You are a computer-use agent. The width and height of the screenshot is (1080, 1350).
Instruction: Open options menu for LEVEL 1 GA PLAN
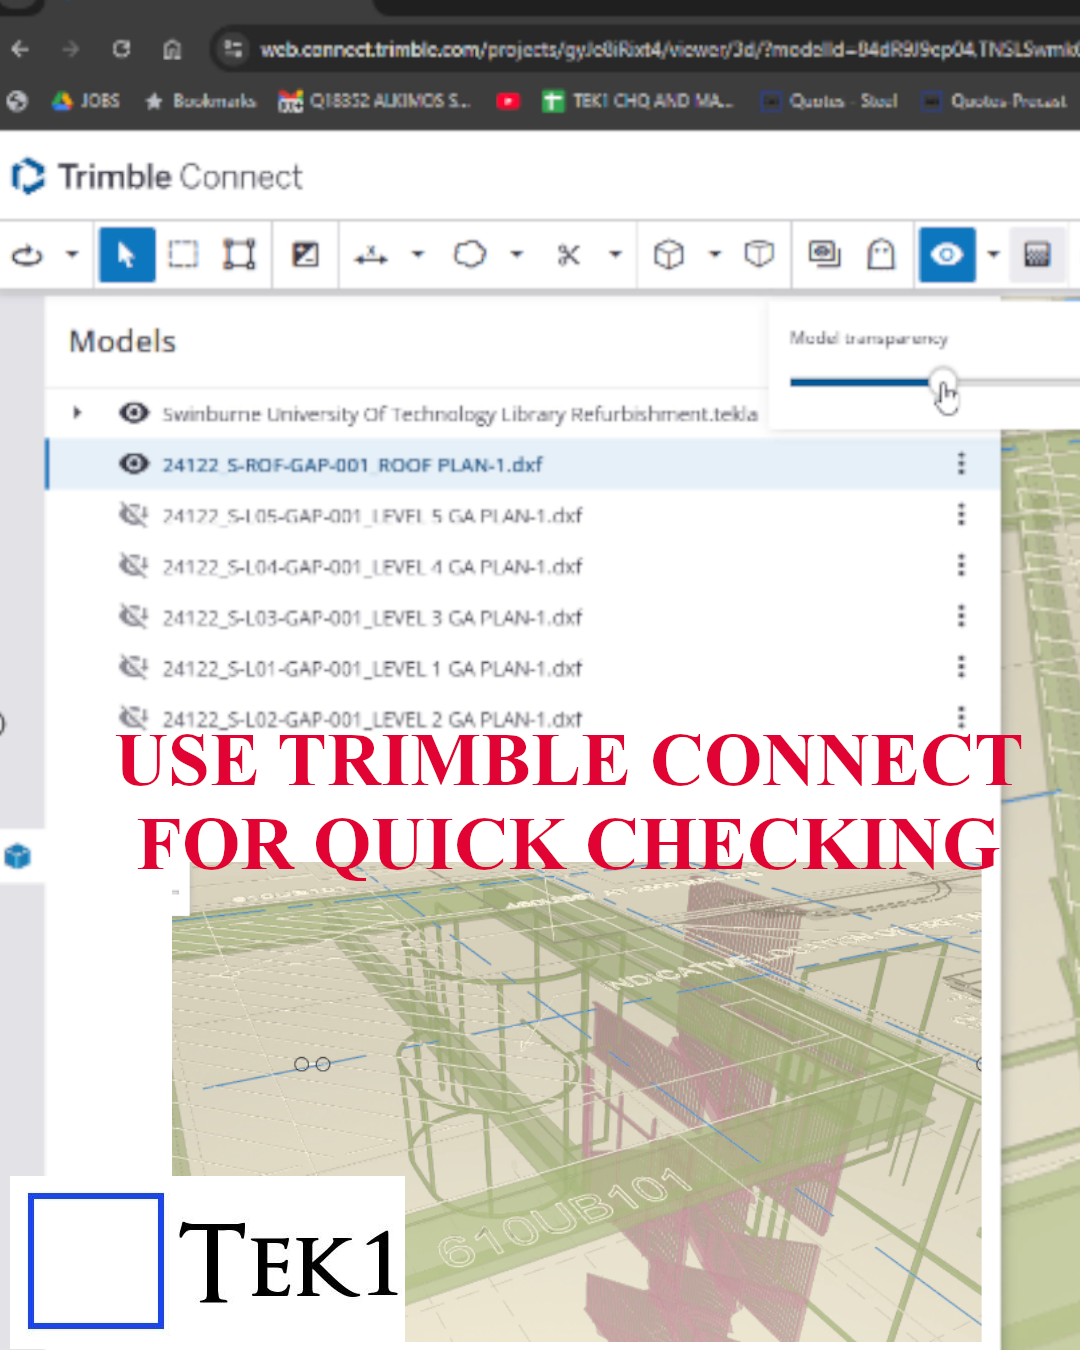(961, 666)
